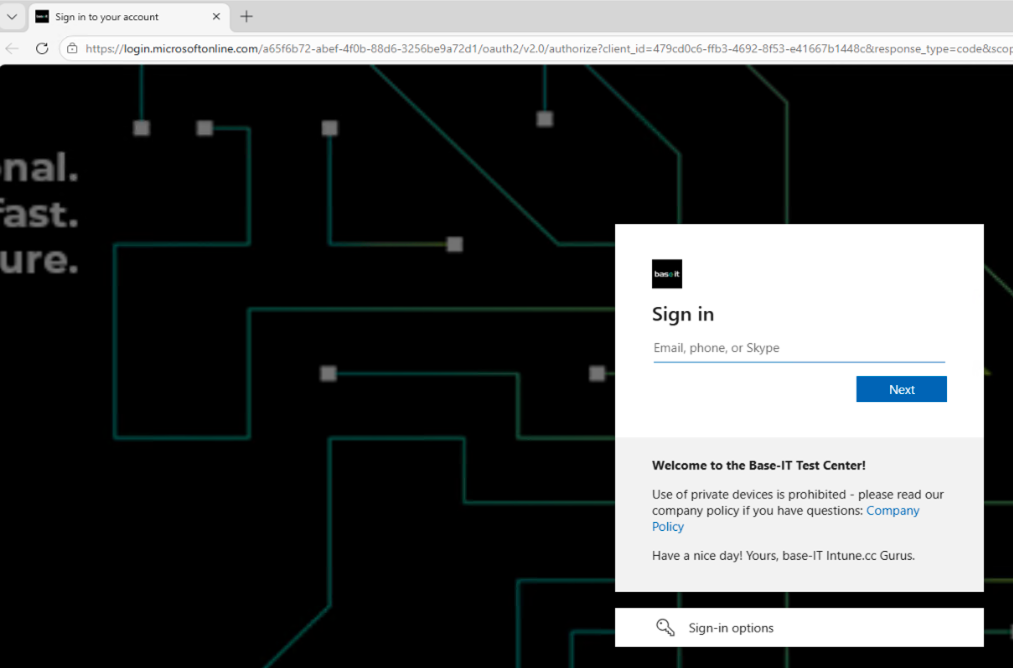Click the background circuit board artwork

300,350
